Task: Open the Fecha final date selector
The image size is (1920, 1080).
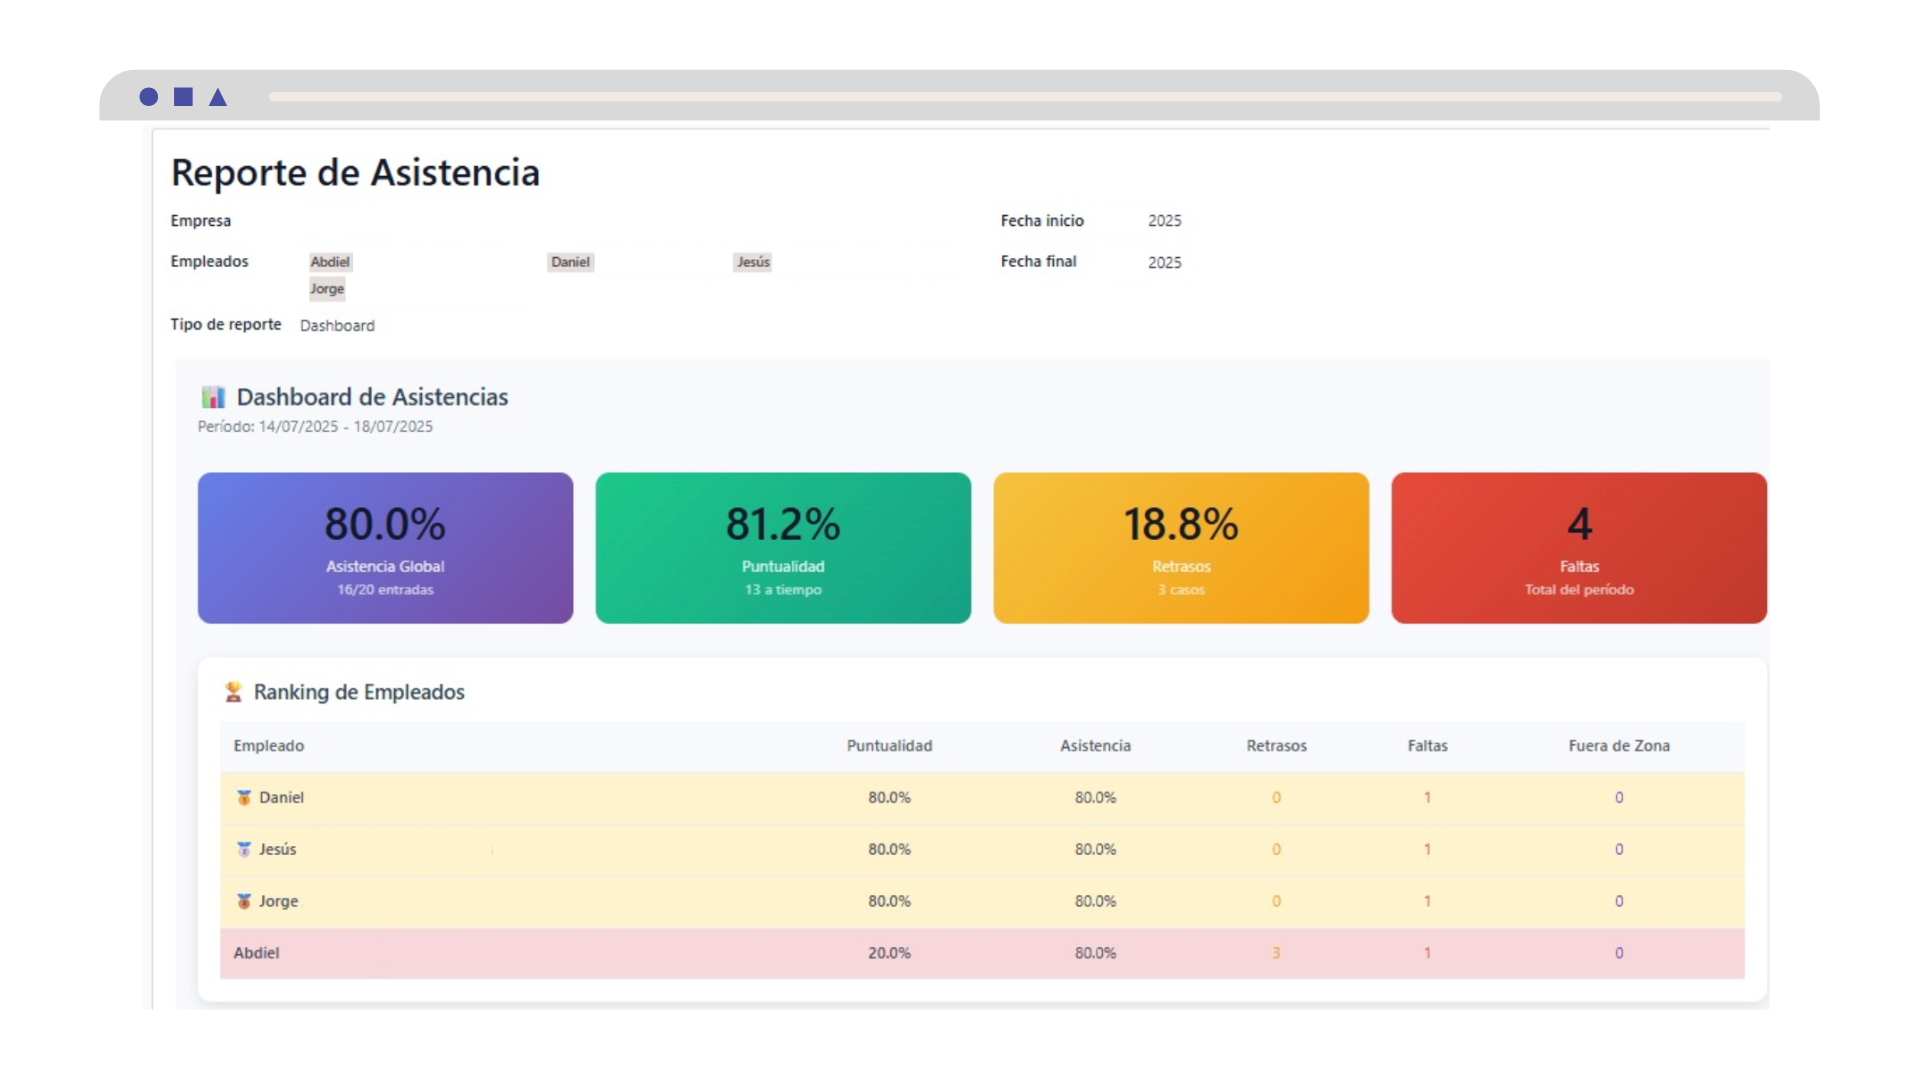Action: [1165, 262]
